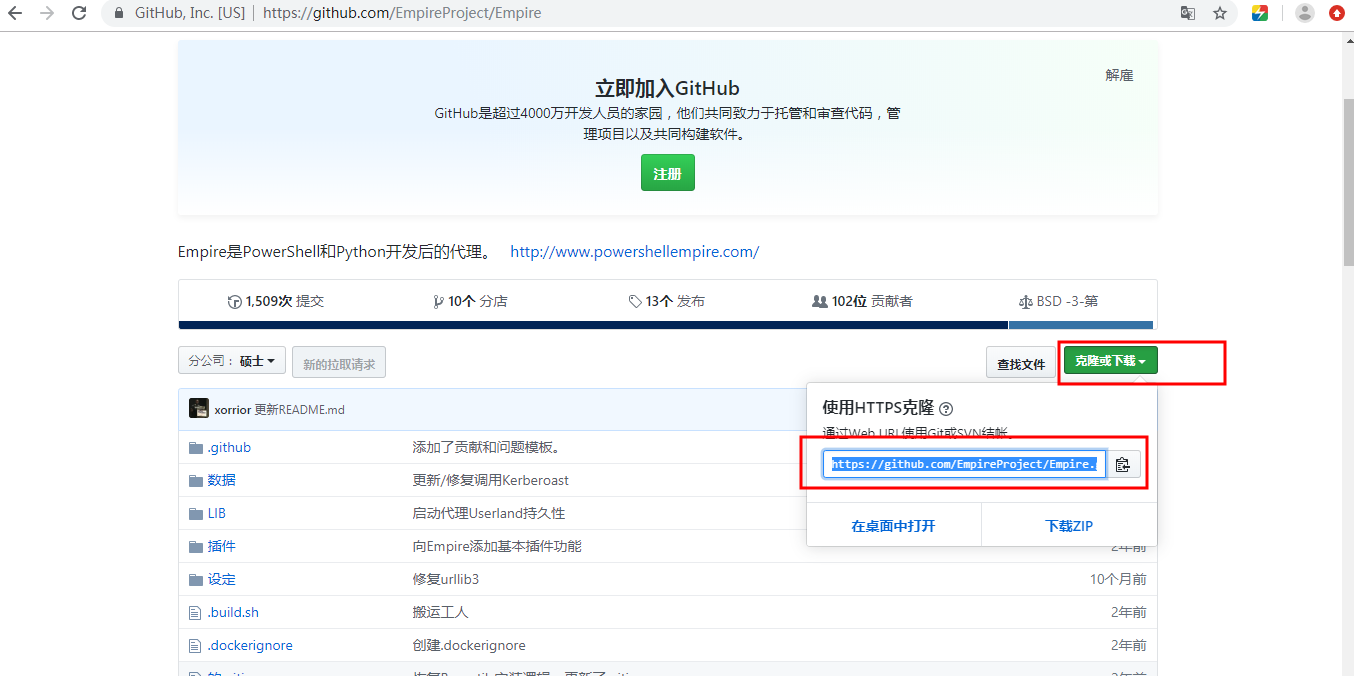Screen dimensions: 1354x676
Task: Click the browser forward arrow
Action: click(46, 13)
